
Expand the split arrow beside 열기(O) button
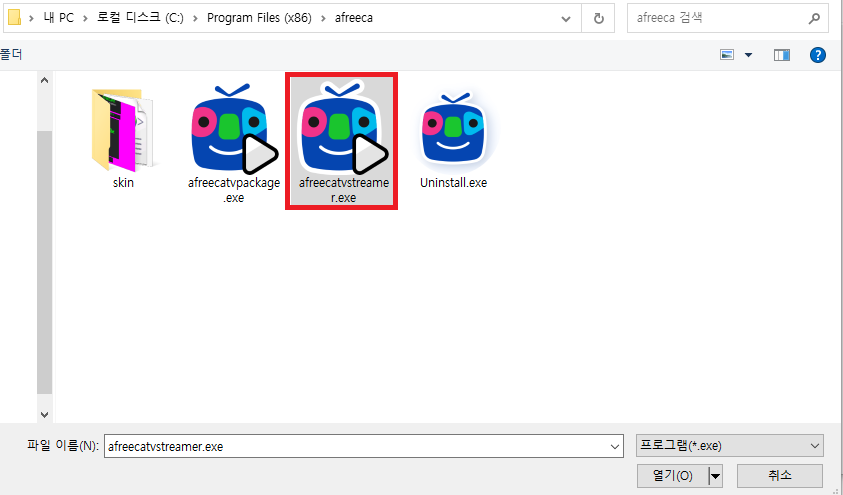pos(715,476)
